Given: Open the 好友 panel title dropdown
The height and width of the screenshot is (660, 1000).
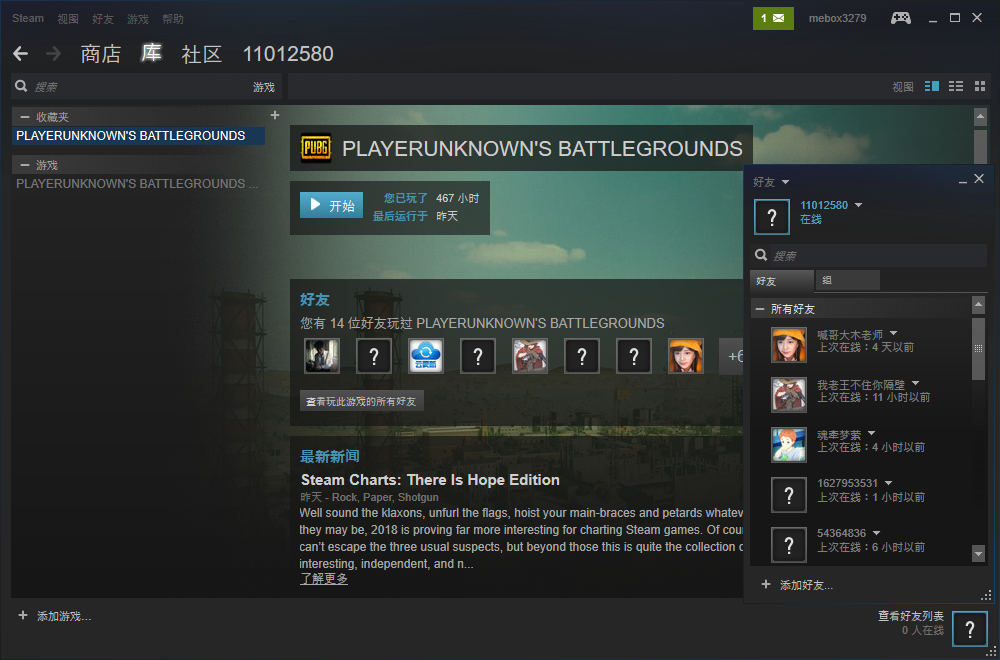Looking at the screenshot, I should [785, 182].
